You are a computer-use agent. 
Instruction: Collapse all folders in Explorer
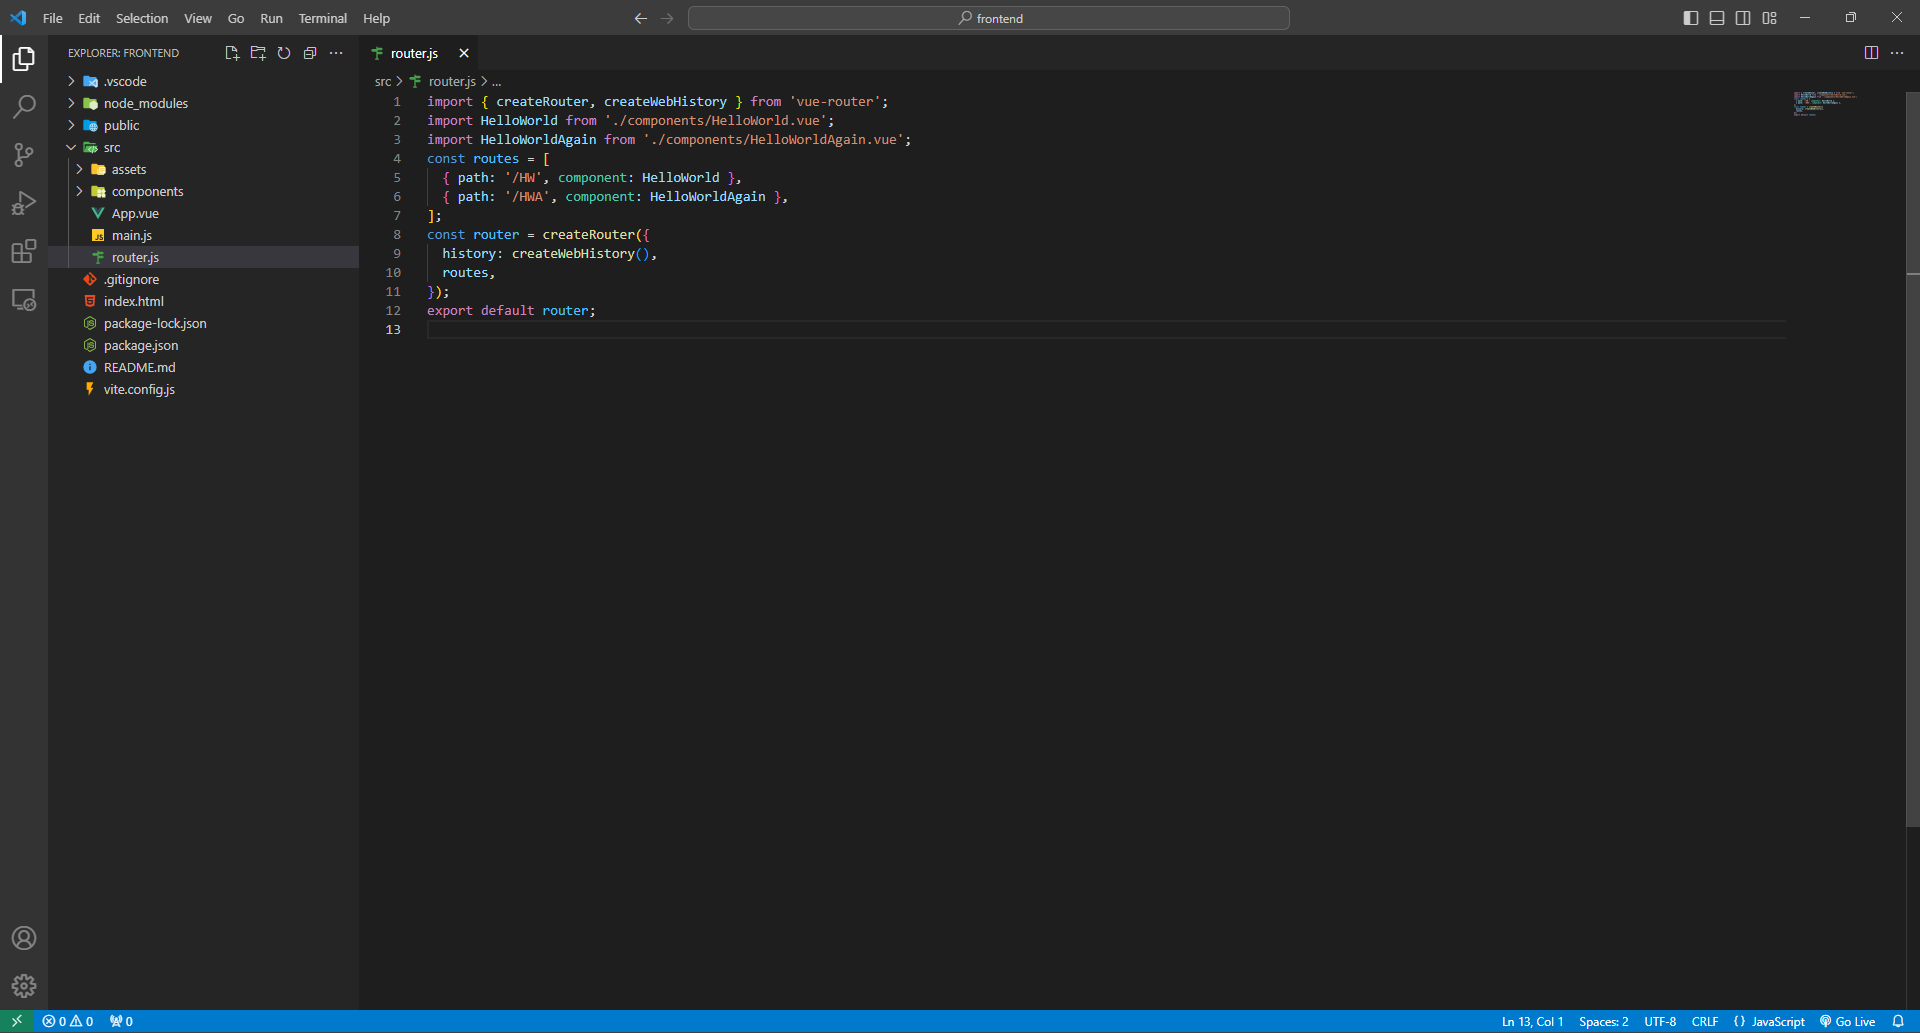(310, 53)
